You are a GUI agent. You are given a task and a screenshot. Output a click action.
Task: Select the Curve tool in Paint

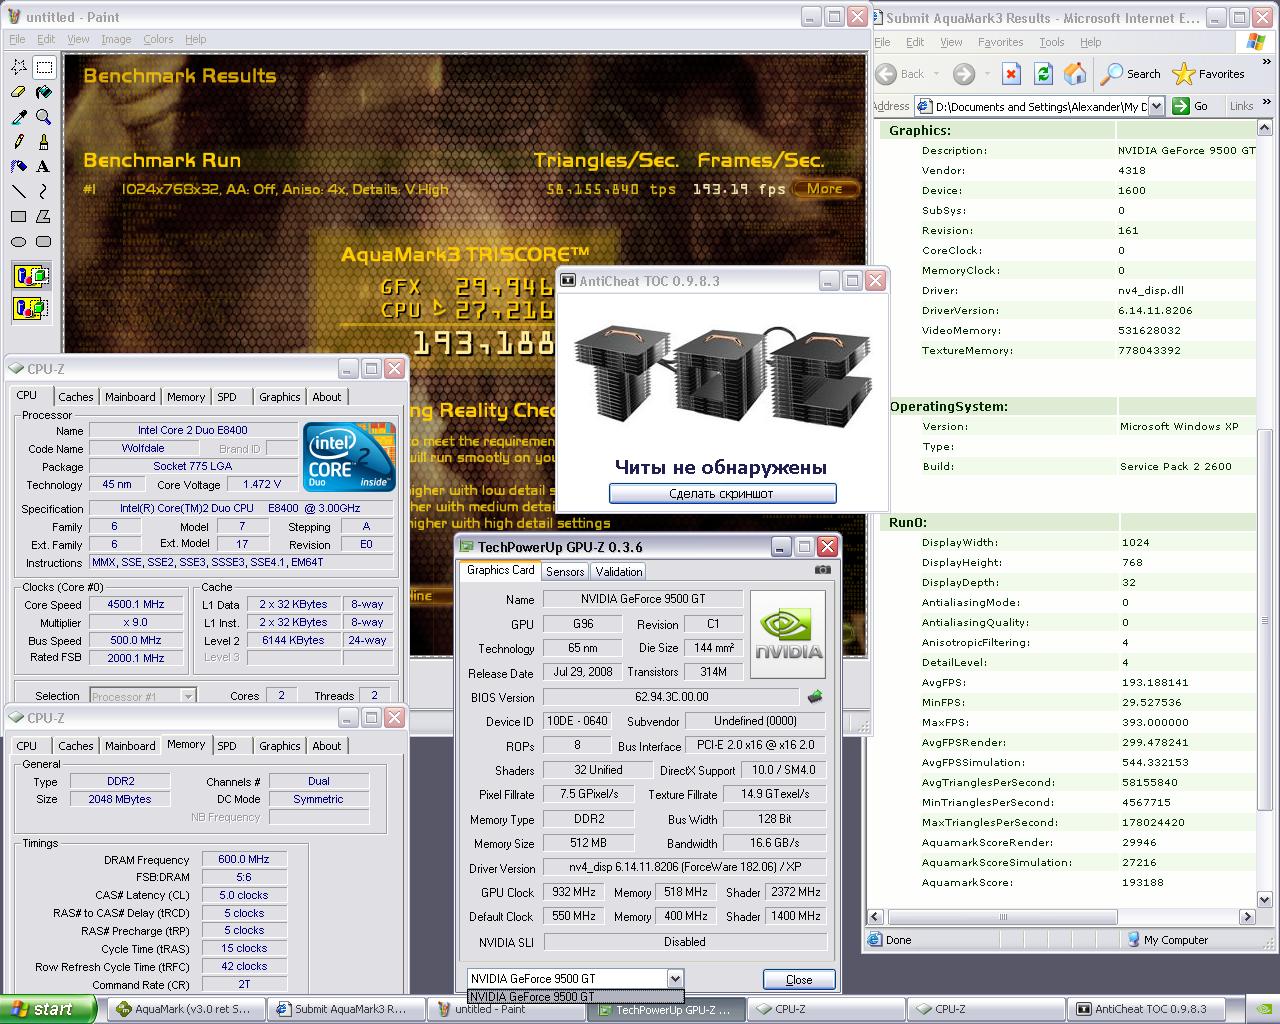(x=44, y=191)
